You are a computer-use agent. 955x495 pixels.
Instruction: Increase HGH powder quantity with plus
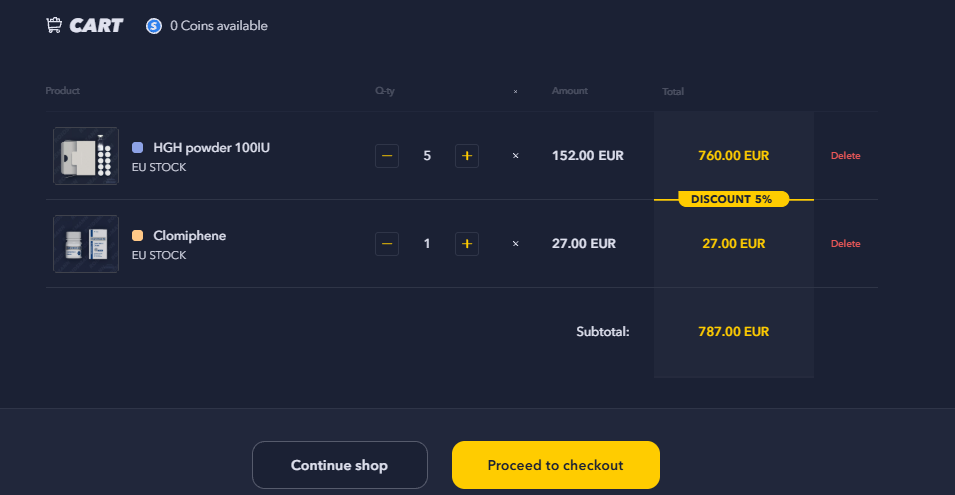[x=466, y=156]
